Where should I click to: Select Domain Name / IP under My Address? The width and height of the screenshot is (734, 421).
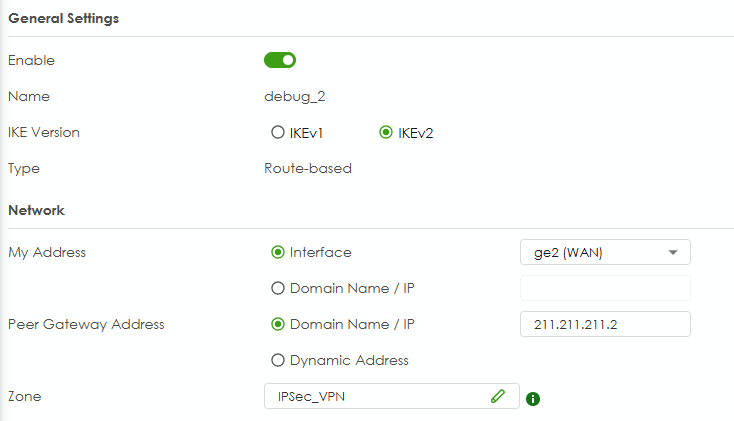[279, 288]
